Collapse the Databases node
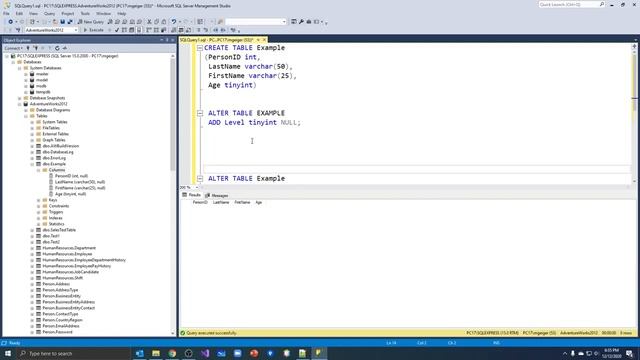This screenshot has height=360, width=640. tap(13, 62)
